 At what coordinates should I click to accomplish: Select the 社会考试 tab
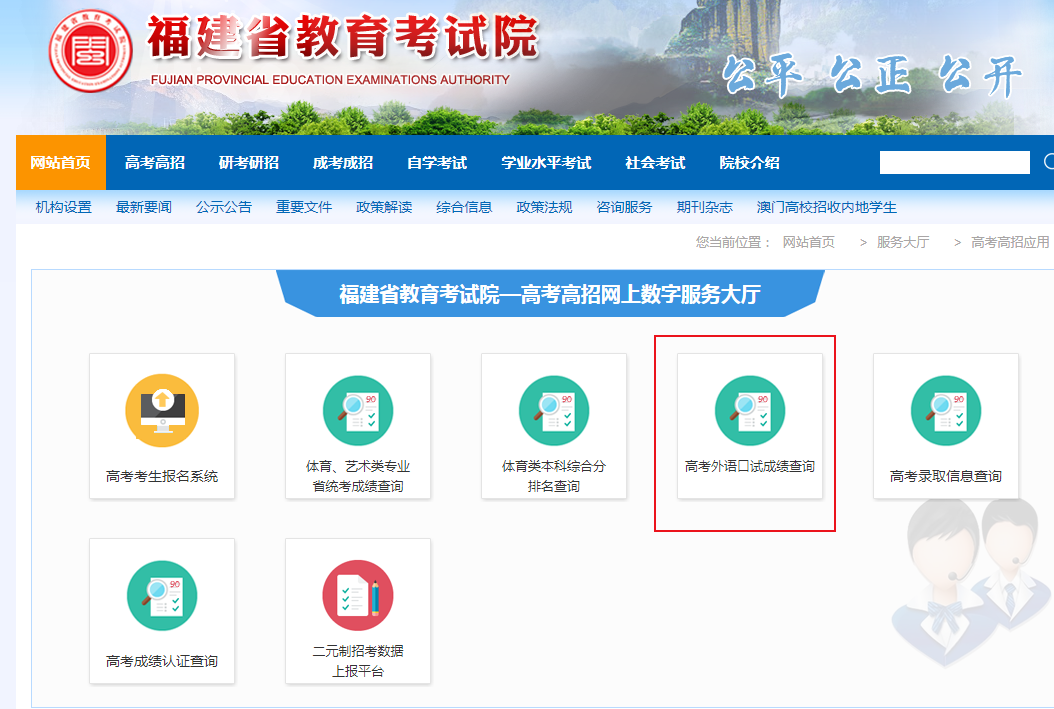pos(655,163)
